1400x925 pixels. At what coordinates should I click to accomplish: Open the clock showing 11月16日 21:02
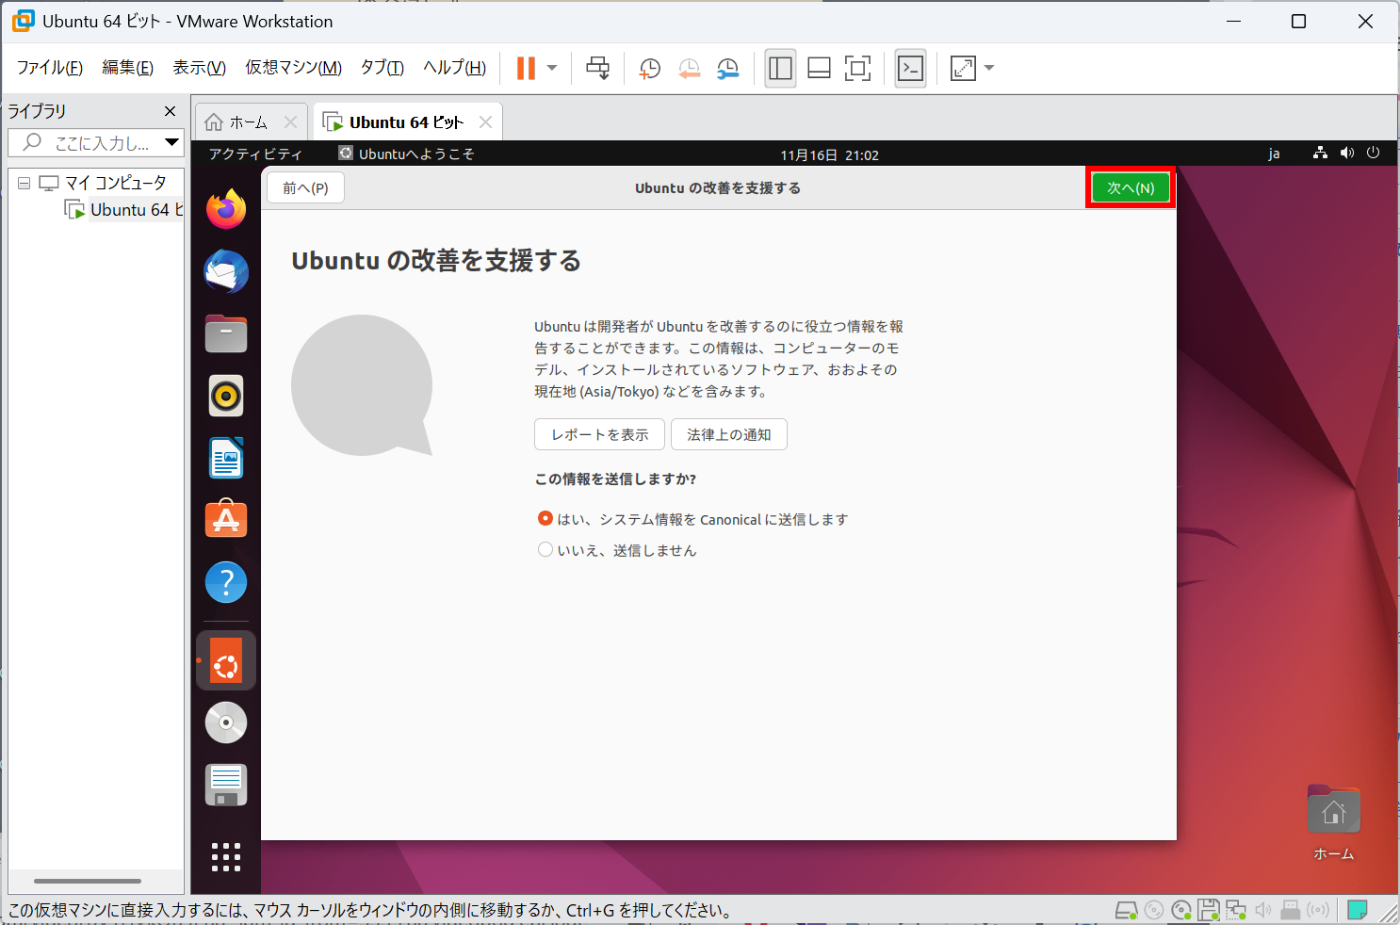(x=829, y=155)
